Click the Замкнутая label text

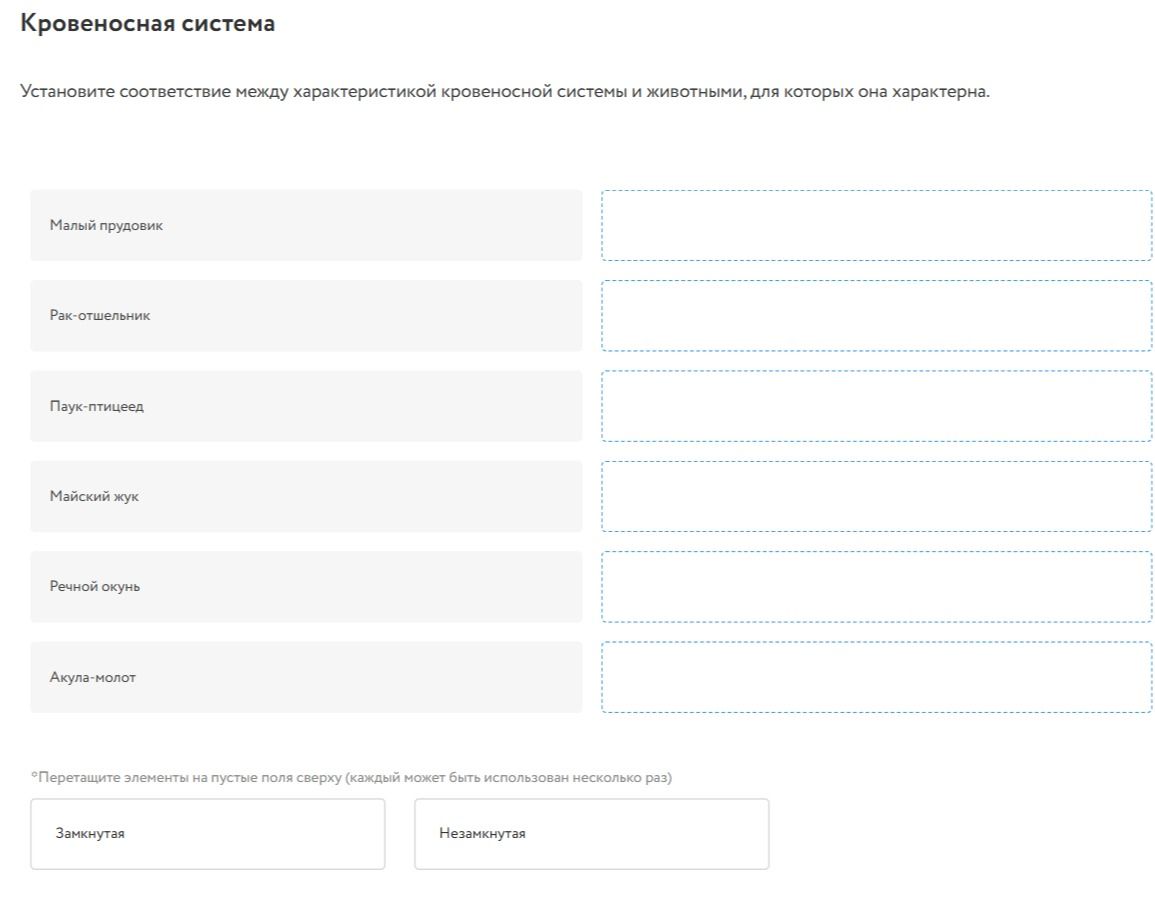90,834
